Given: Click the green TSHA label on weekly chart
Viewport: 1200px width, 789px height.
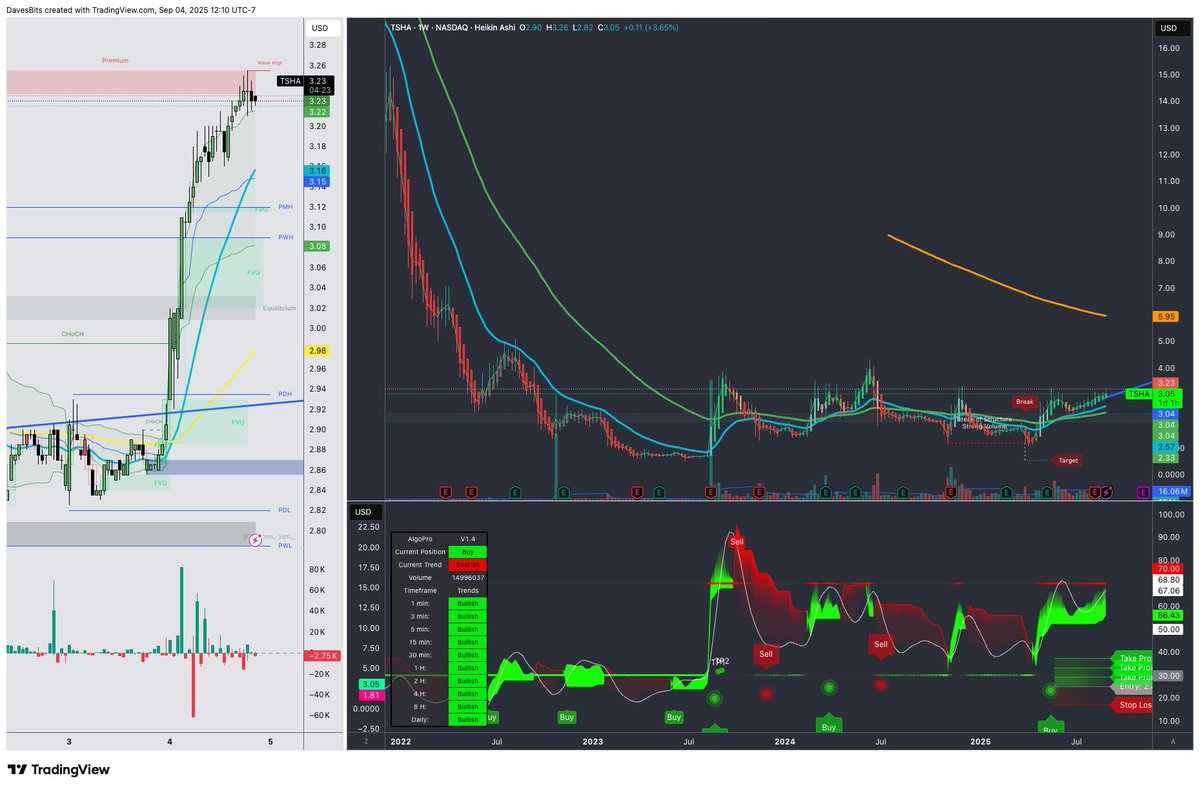Looking at the screenshot, I should point(1139,394).
